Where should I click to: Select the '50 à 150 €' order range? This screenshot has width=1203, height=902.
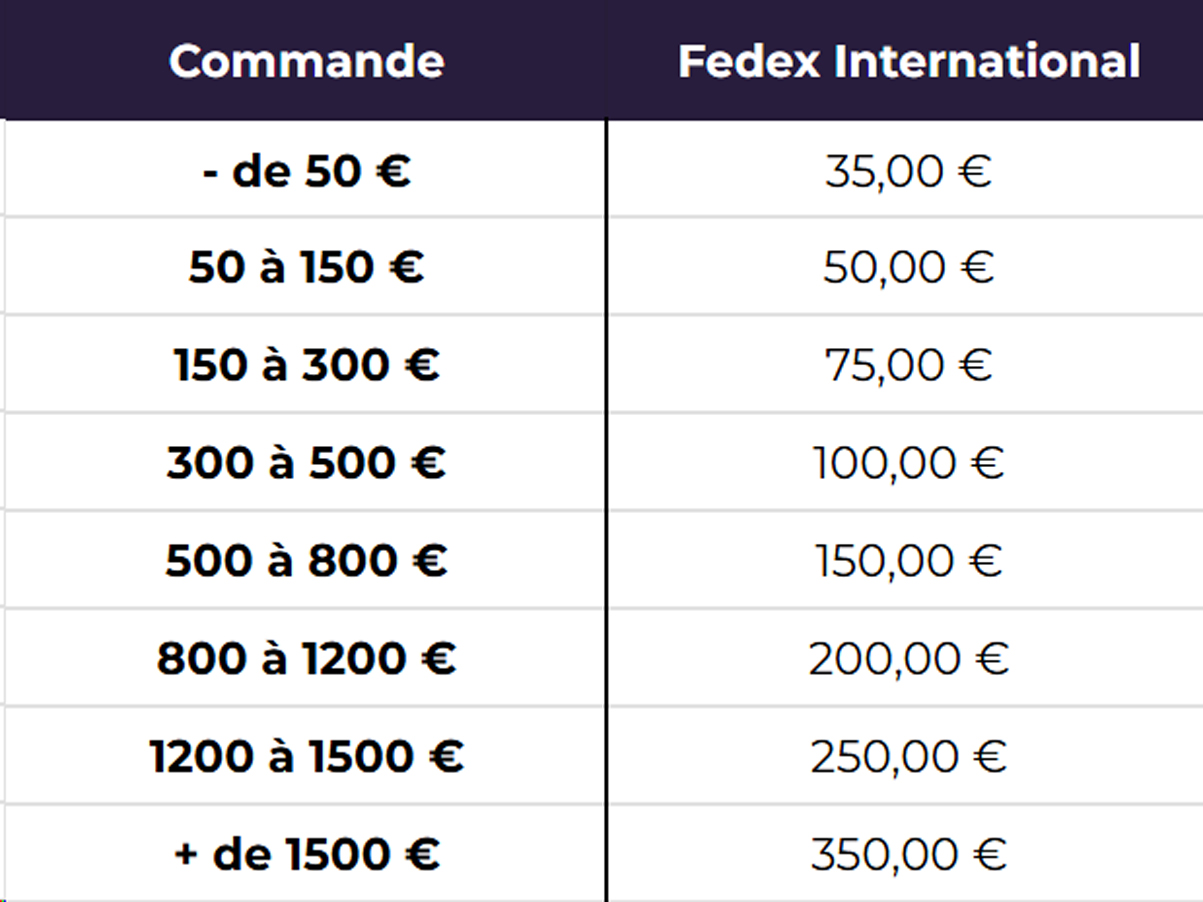(x=306, y=267)
